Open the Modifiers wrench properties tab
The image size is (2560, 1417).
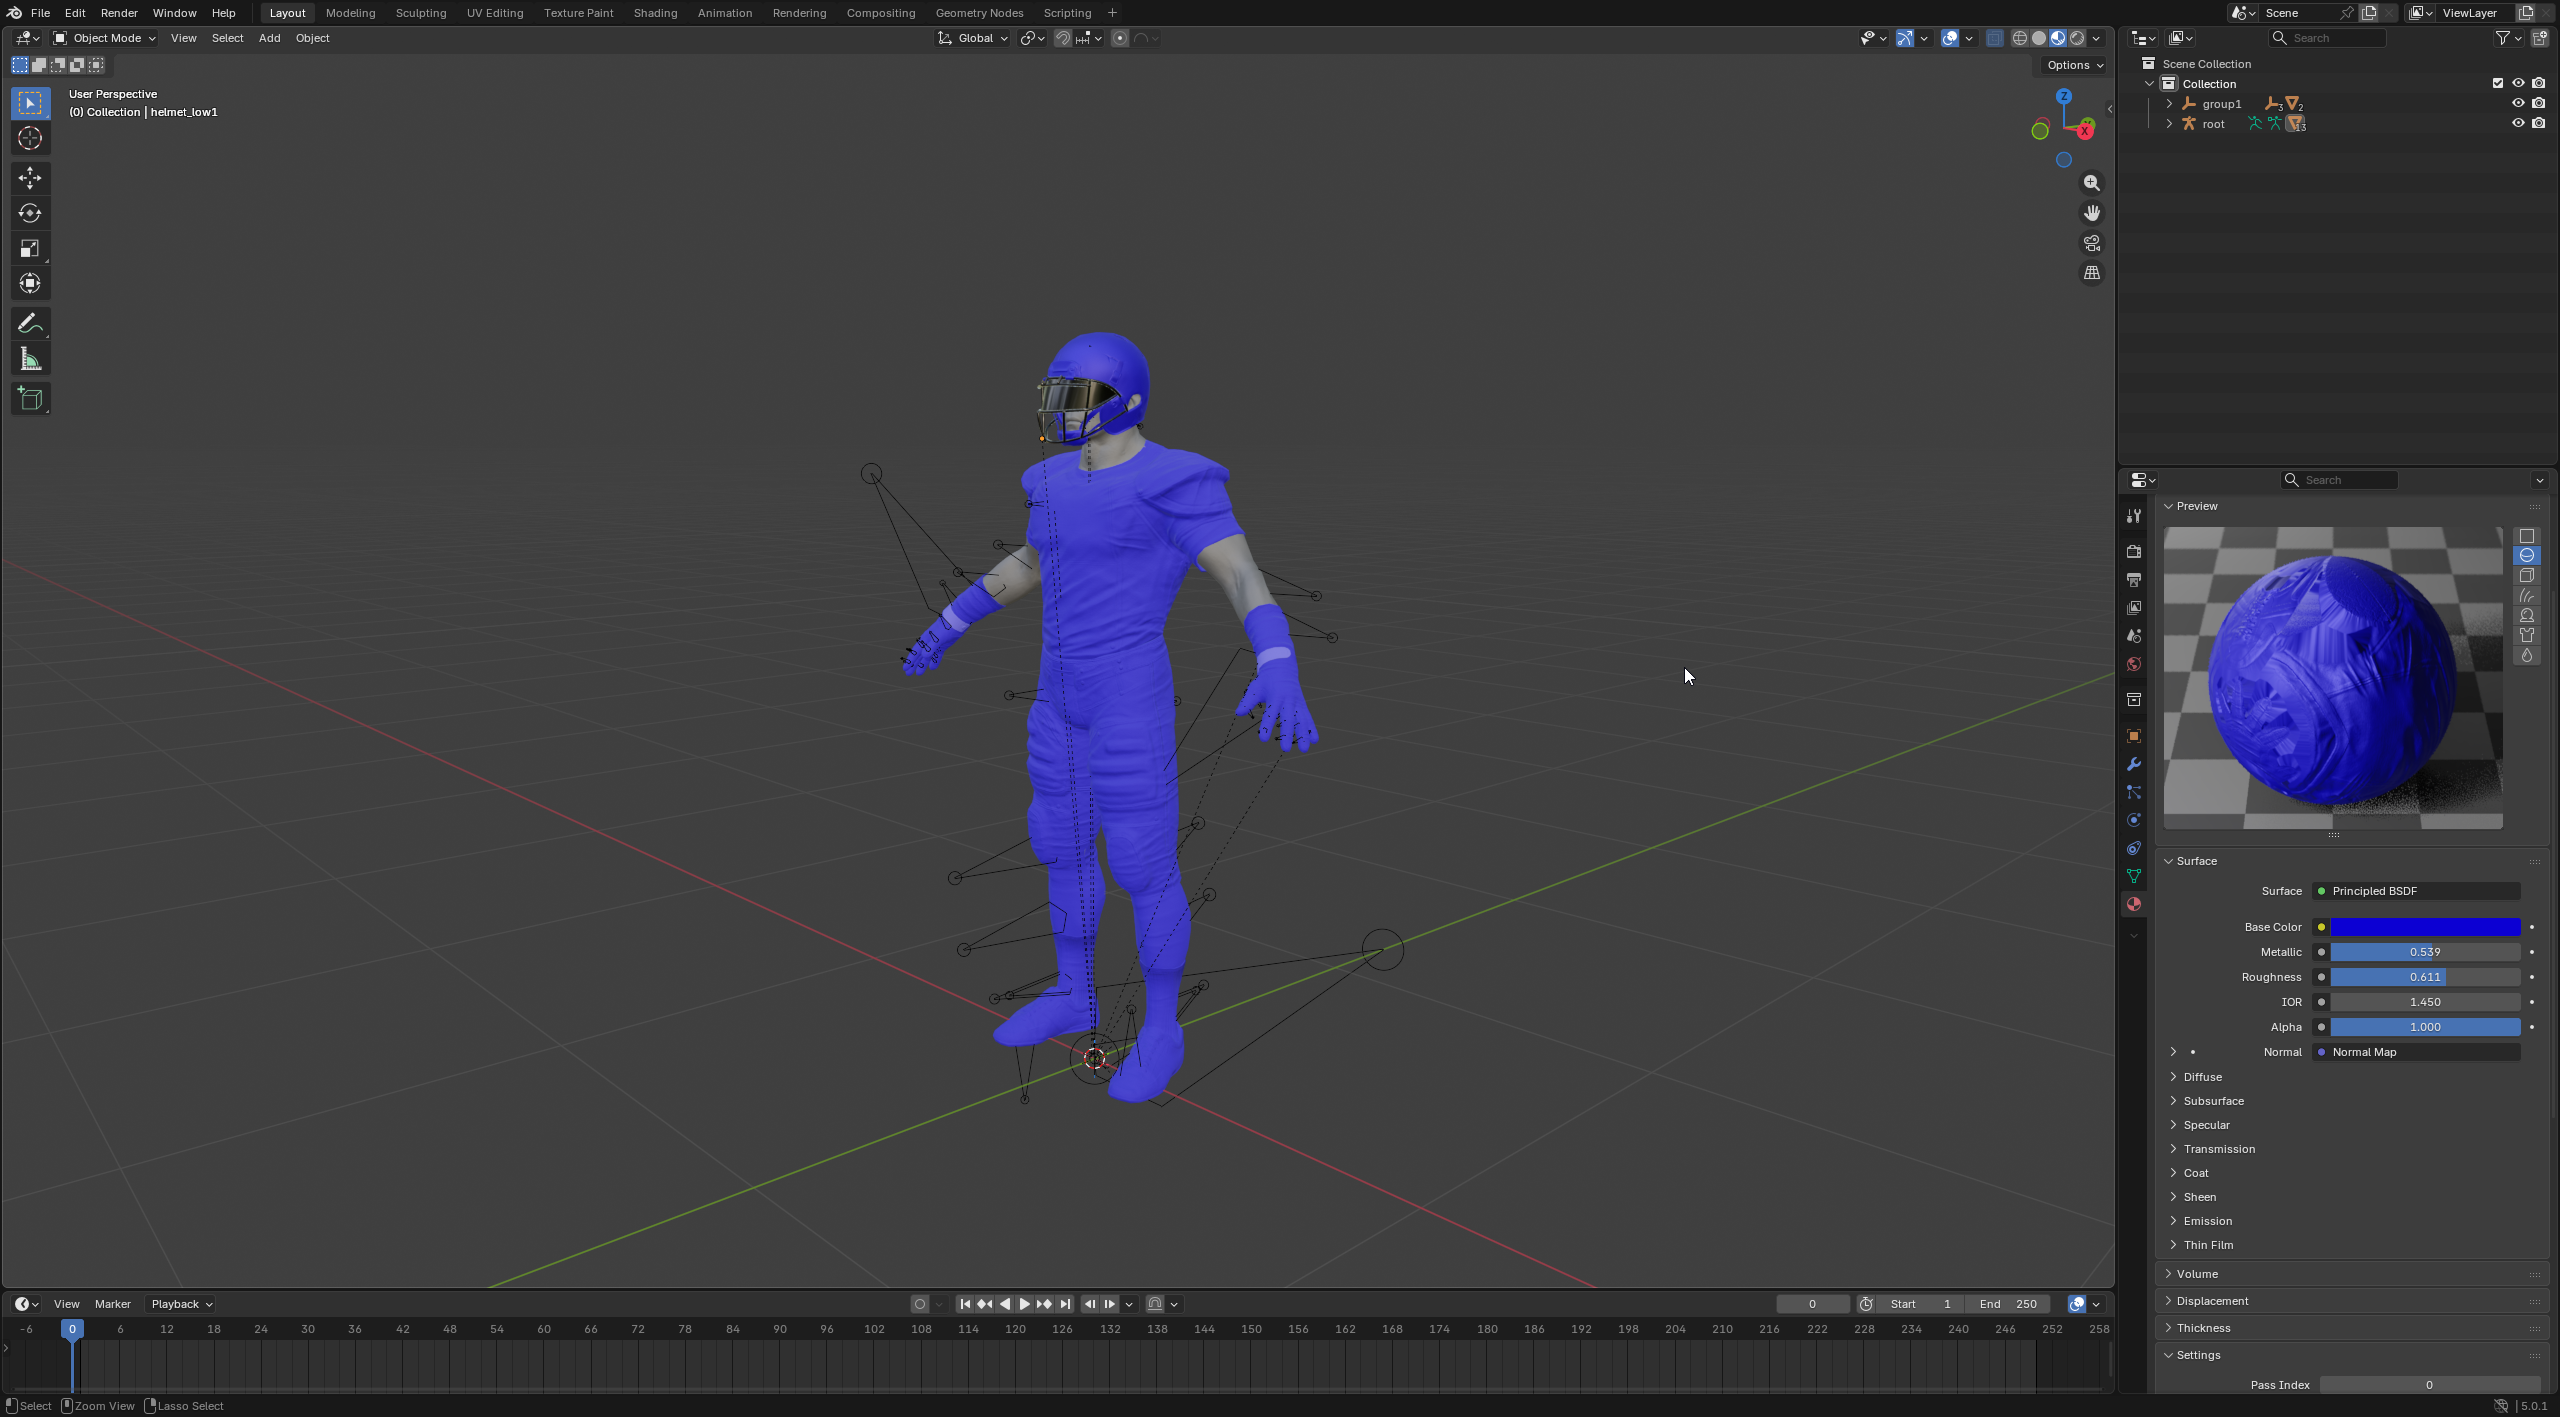click(2133, 764)
